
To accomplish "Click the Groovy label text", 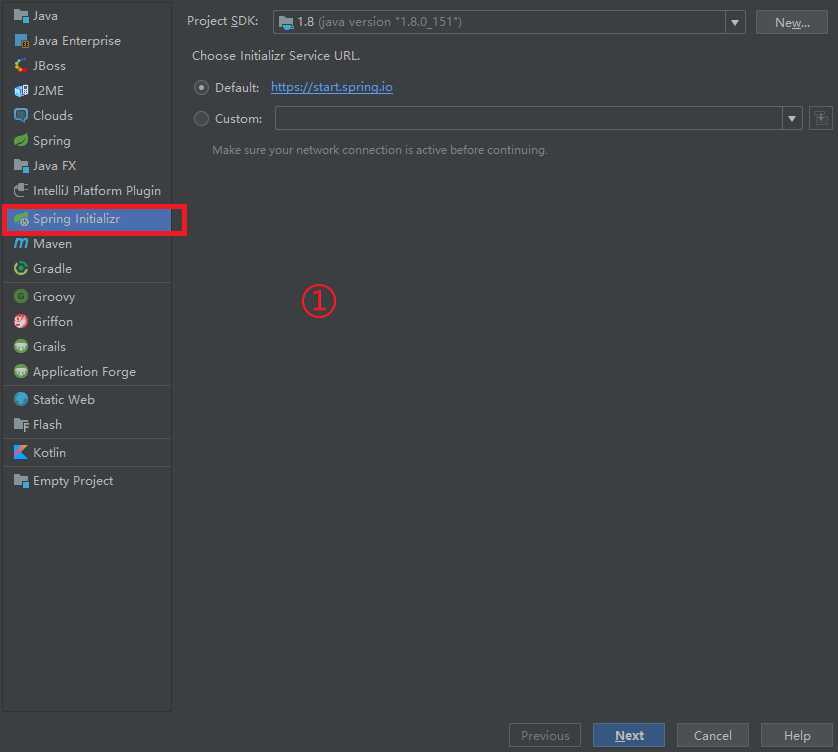I will pos(54,297).
